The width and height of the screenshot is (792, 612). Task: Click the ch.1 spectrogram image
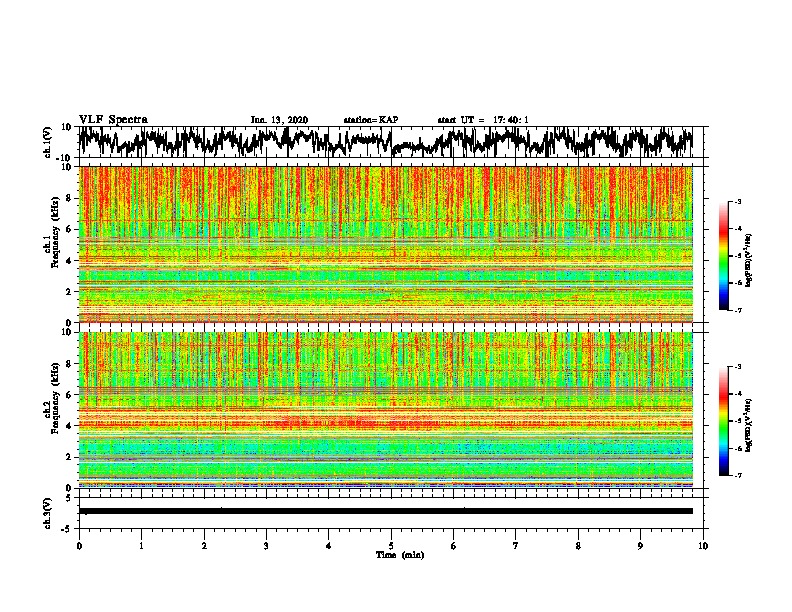[385, 244]
